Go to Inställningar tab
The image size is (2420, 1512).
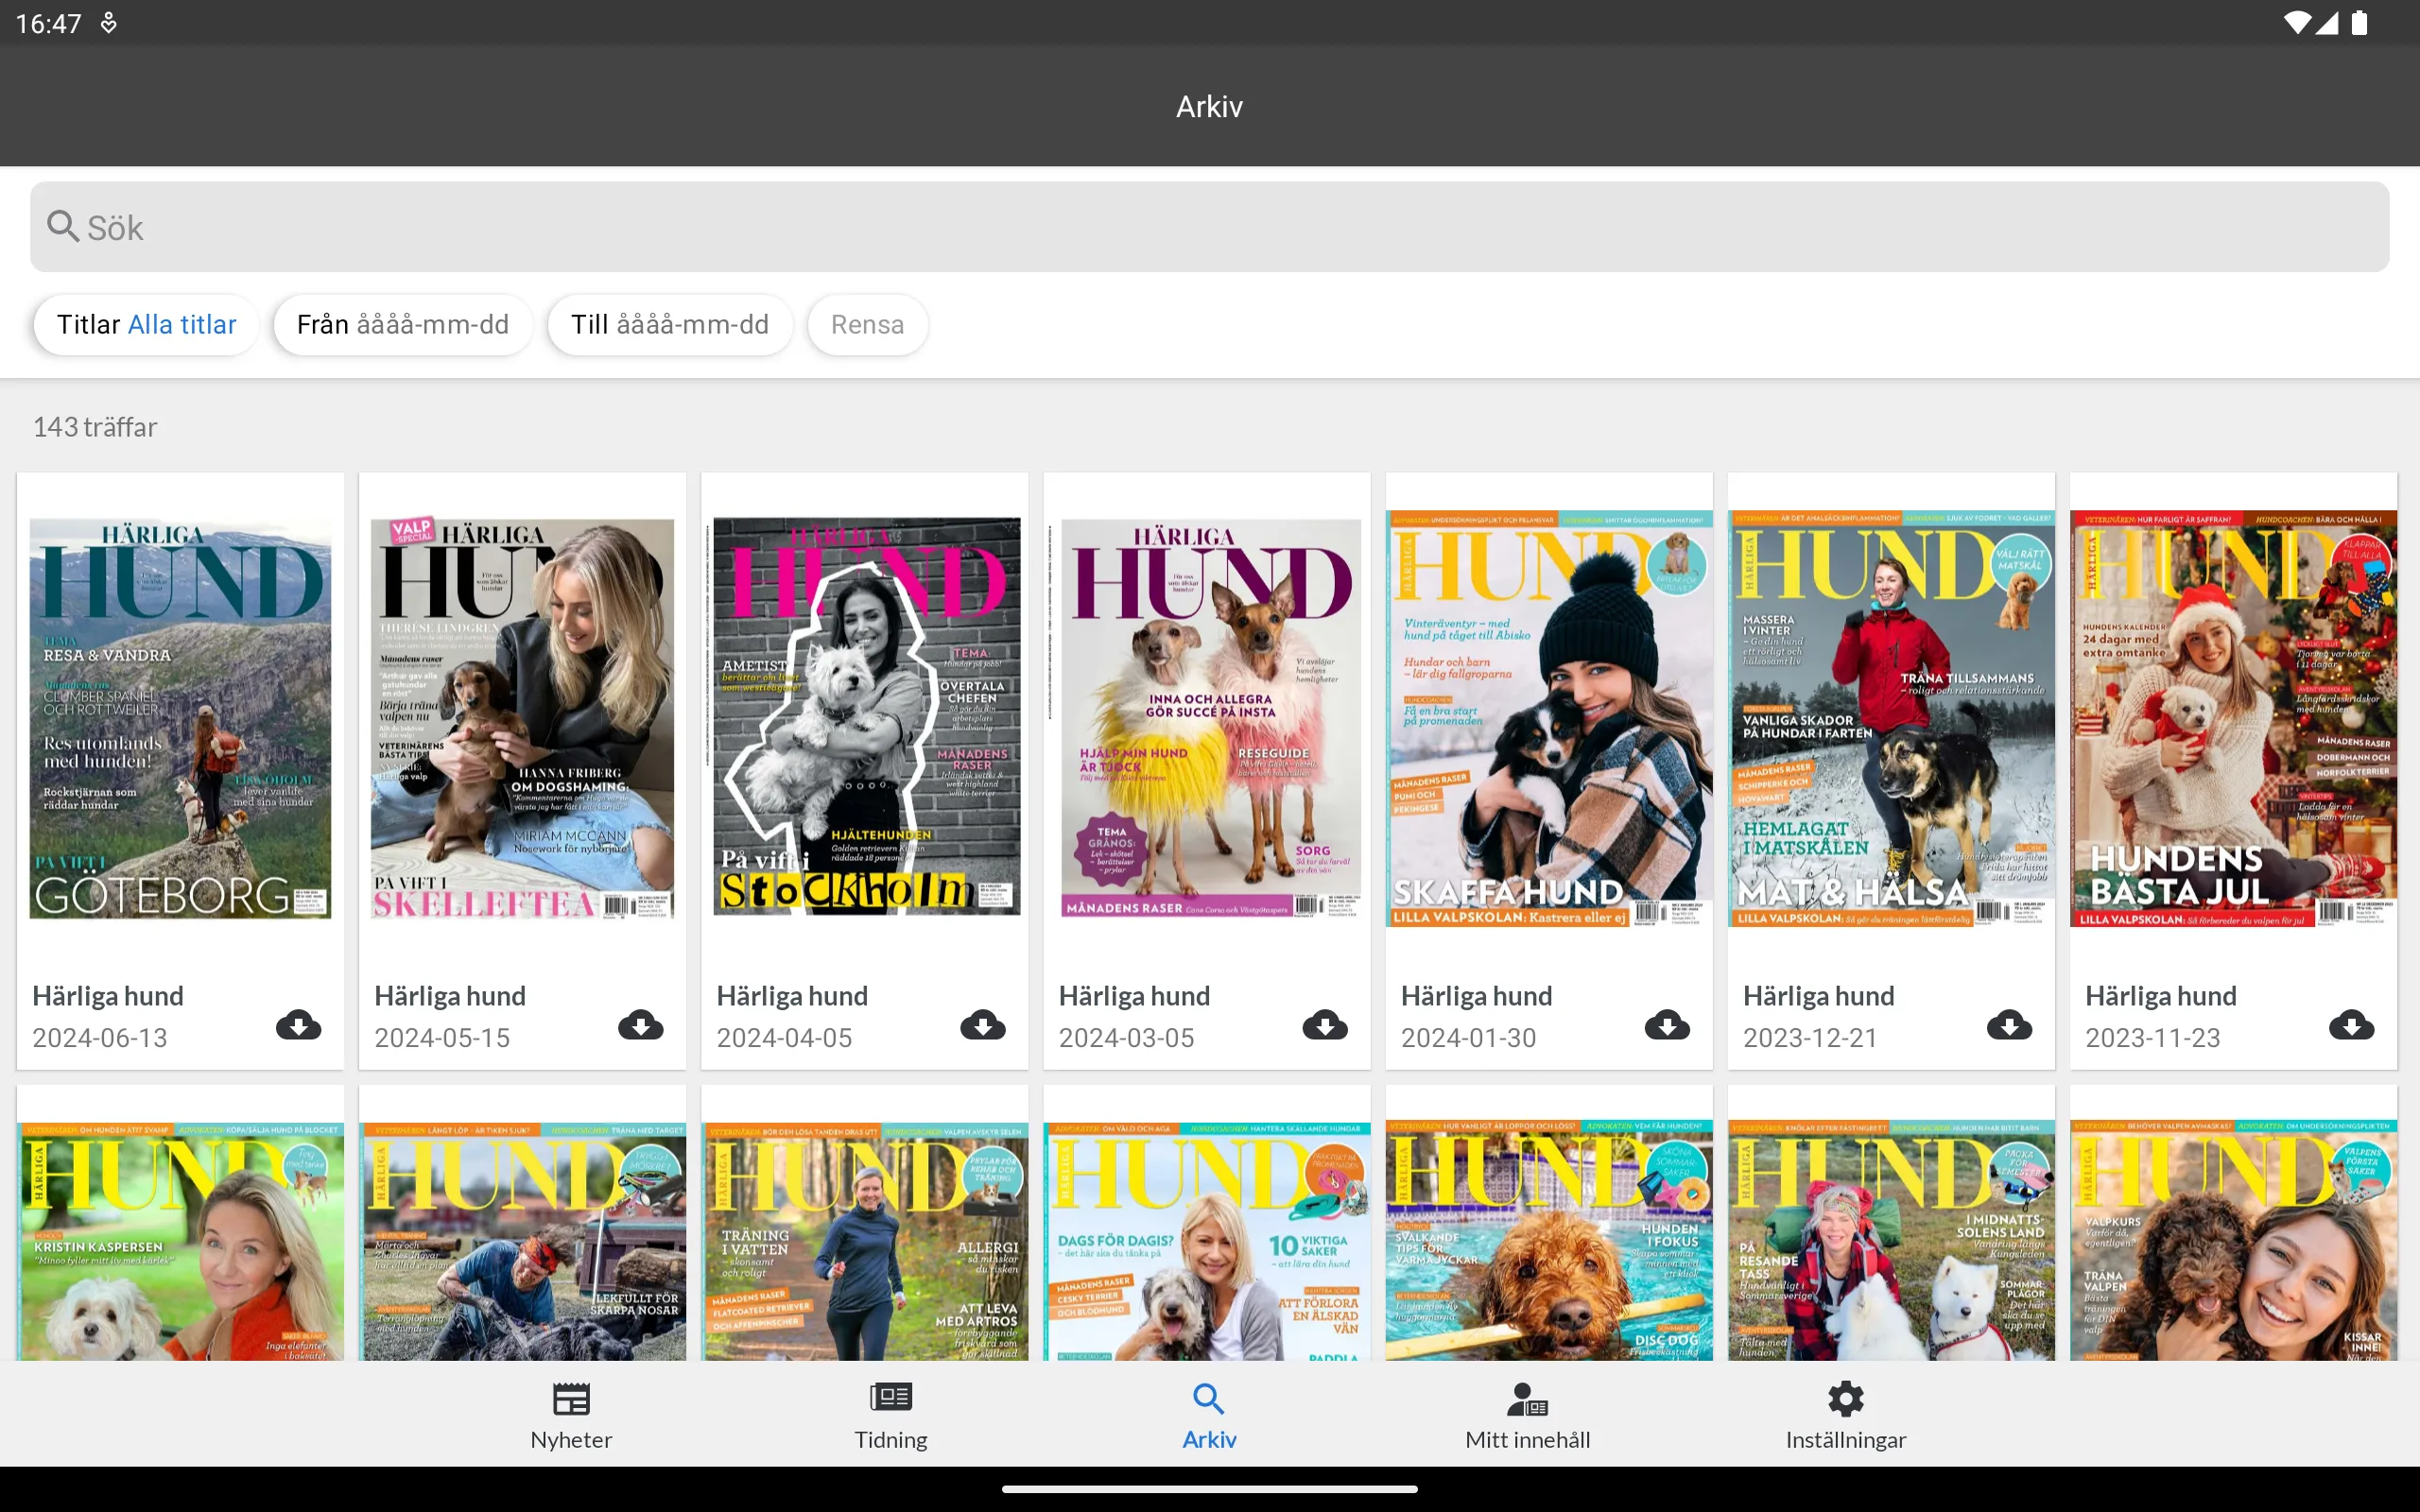tap(1846, 1417)
